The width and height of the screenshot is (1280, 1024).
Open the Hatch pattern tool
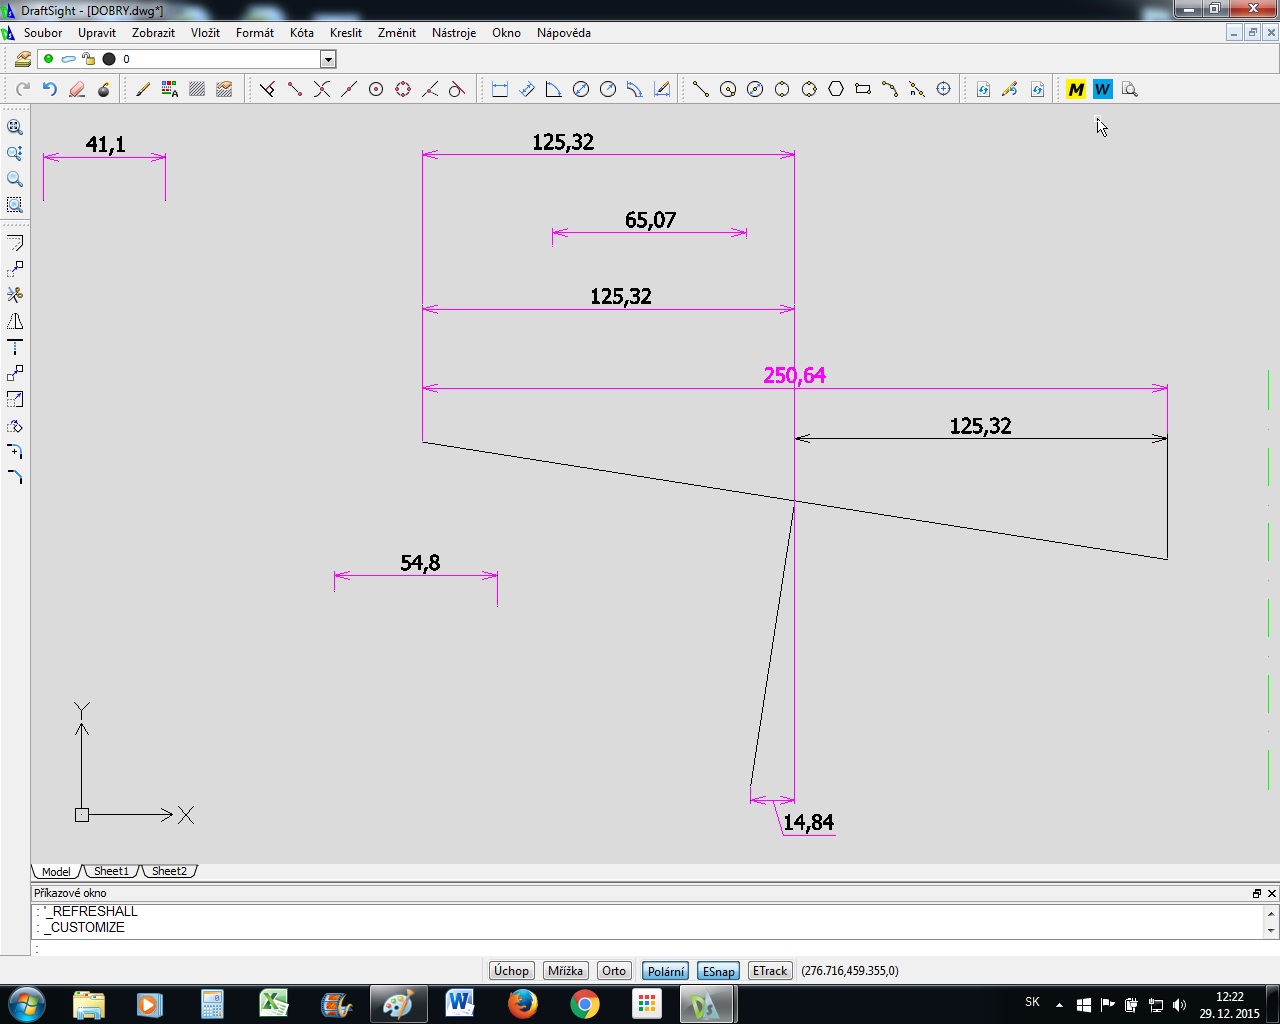pos(197,89)
